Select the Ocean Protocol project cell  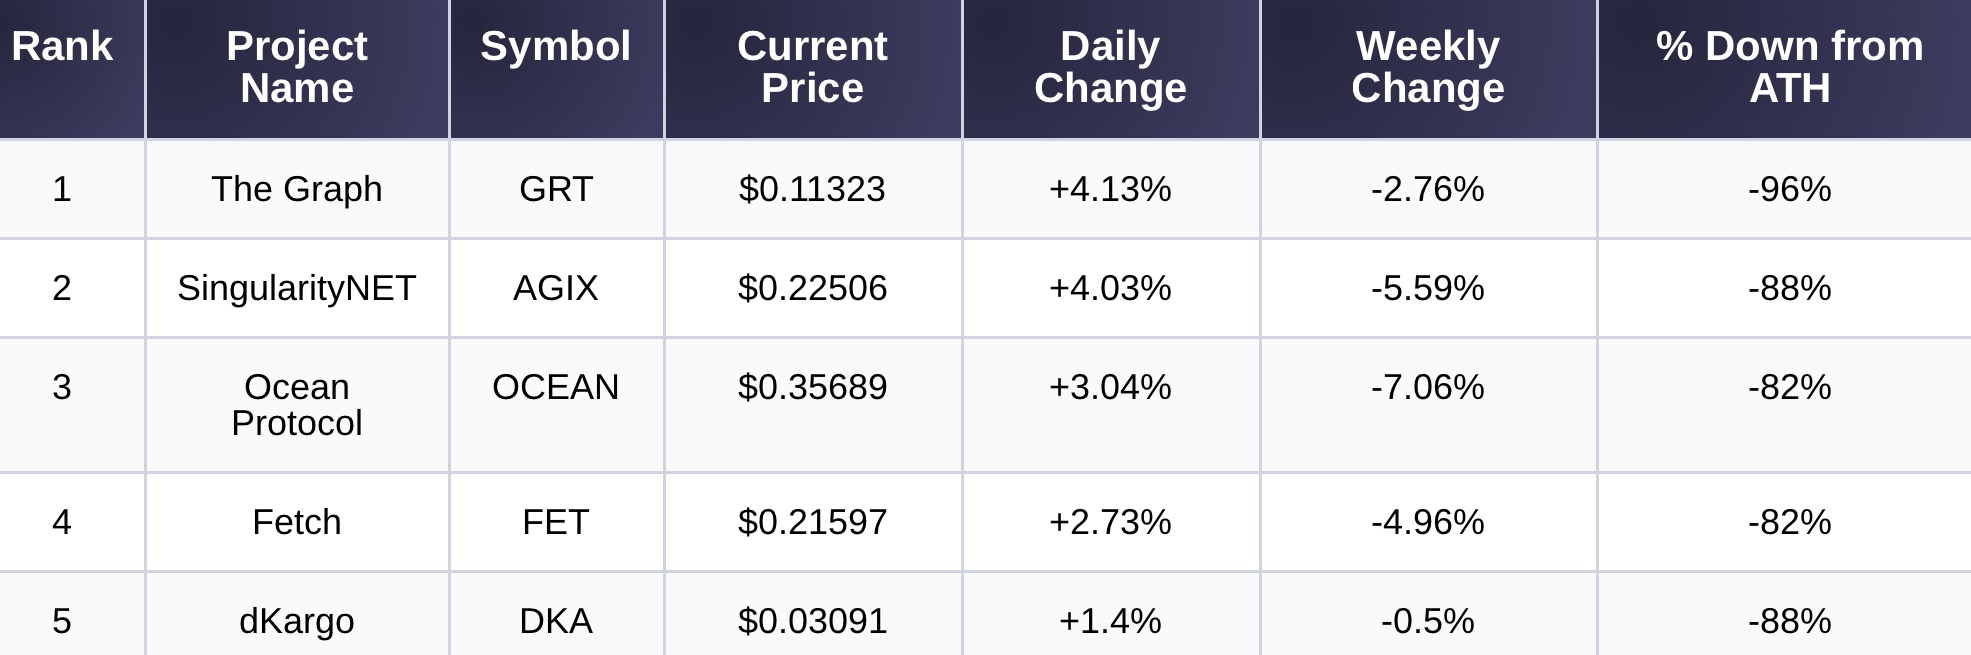(x=297, y=405)
